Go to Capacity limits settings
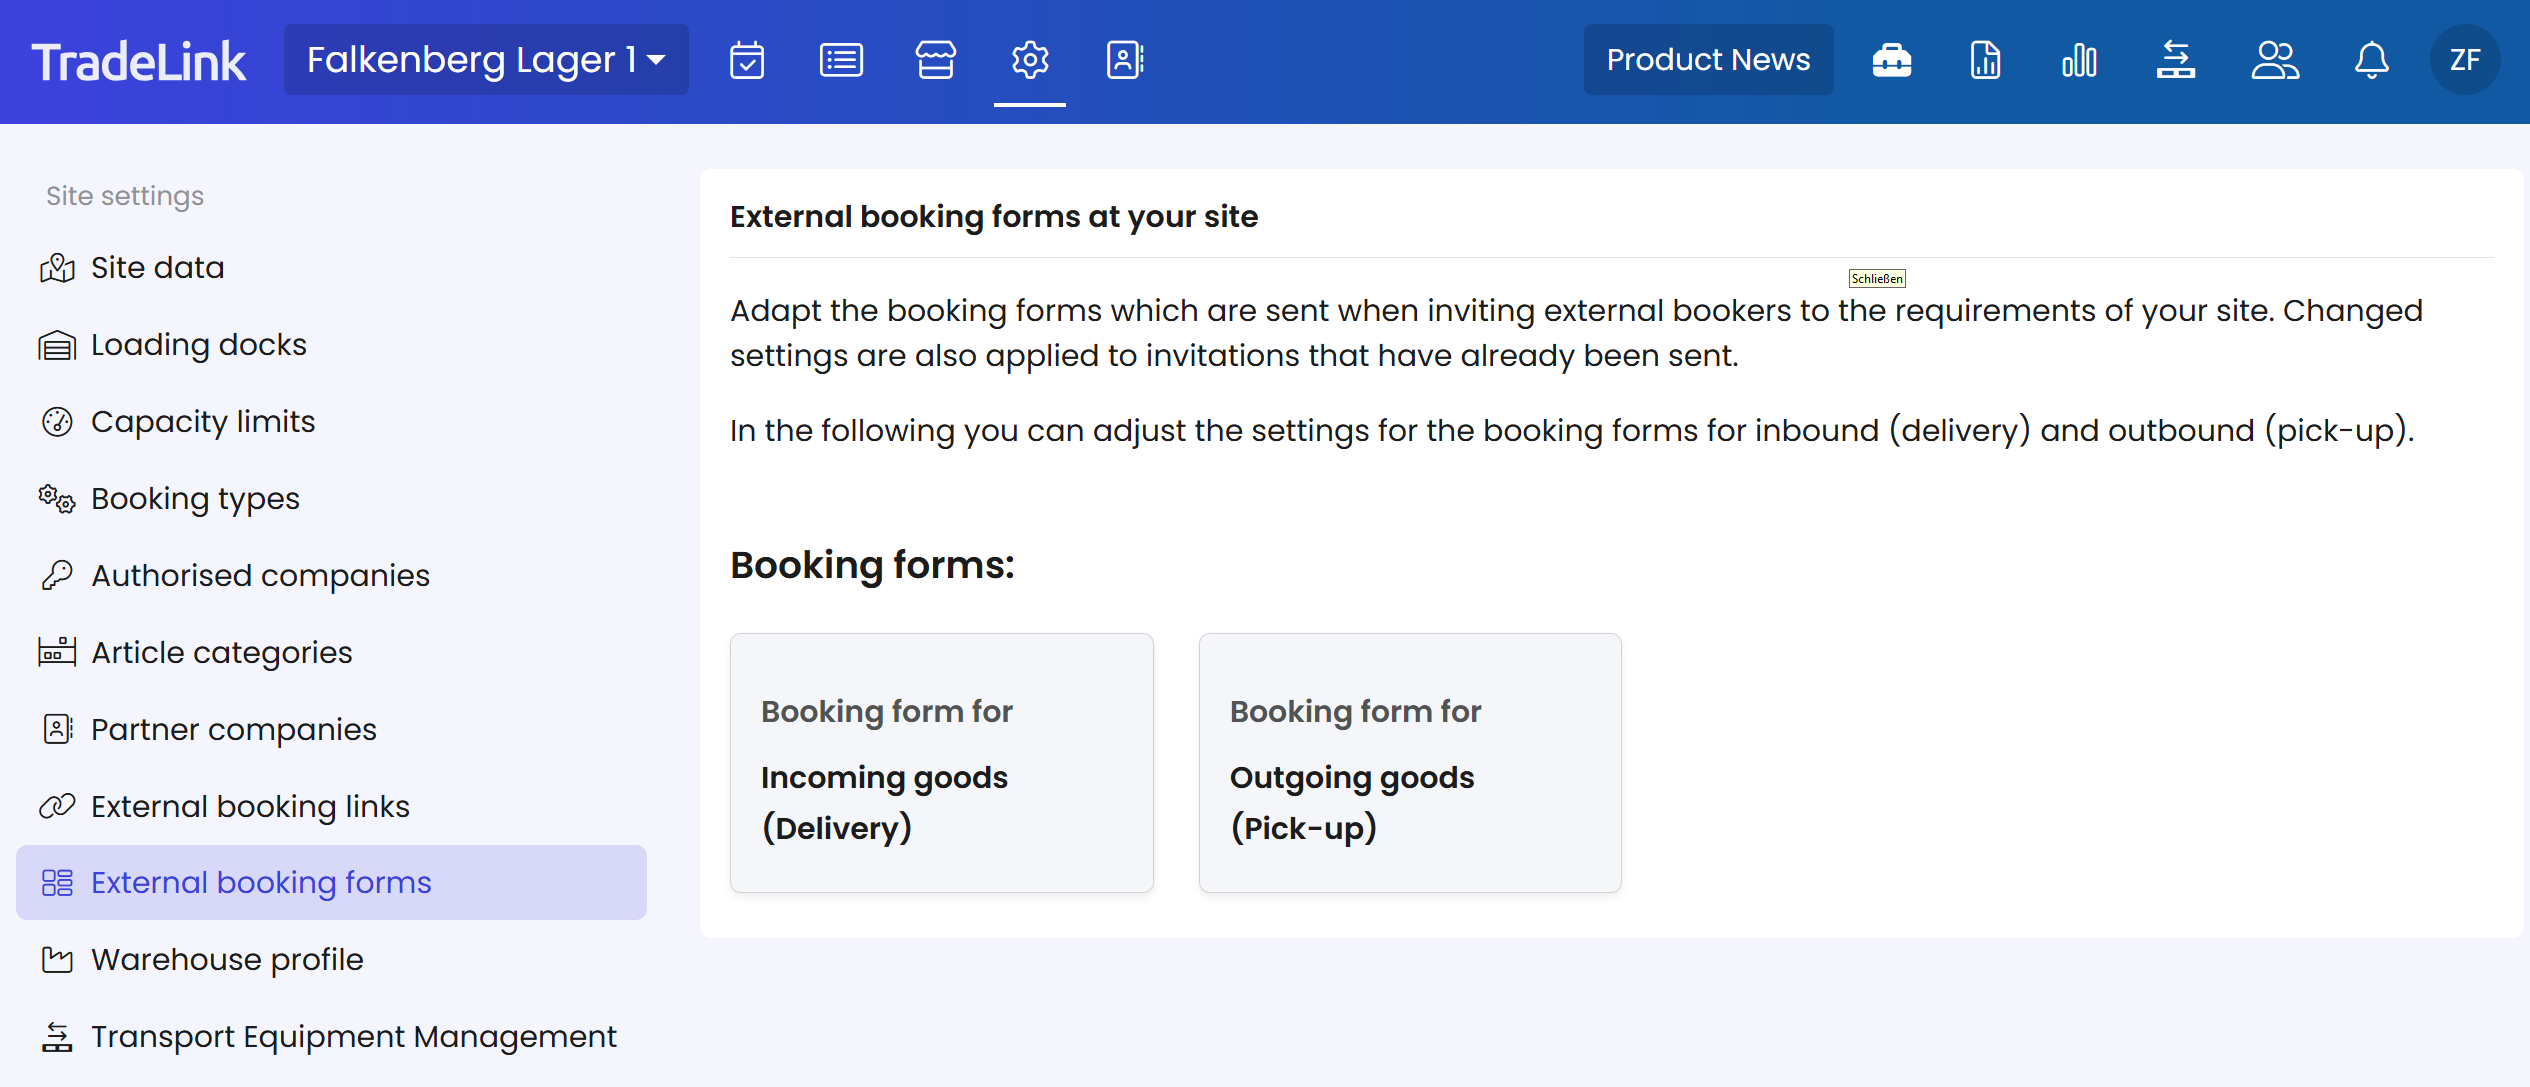Screen dimensions: 2530x1087 coord(202,422)
